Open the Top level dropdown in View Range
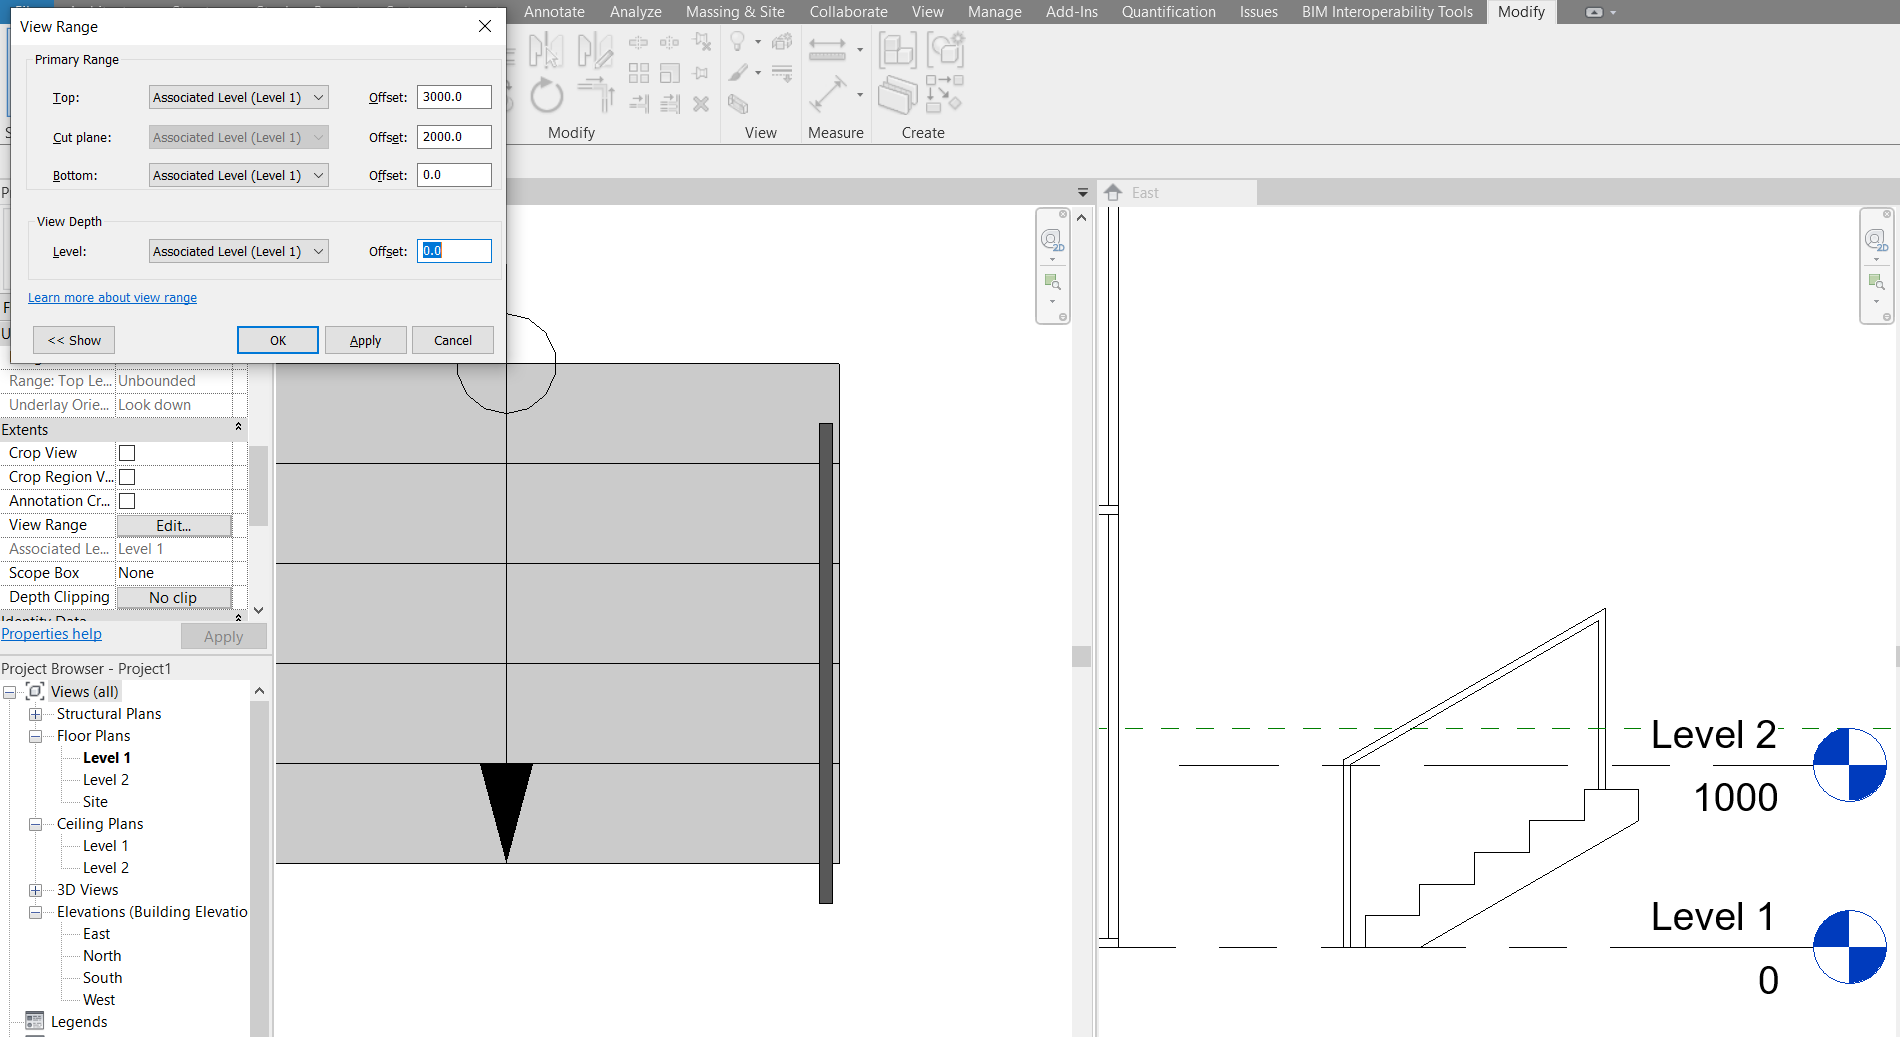Viewport: 1900px width, 1037px height. 237,97
